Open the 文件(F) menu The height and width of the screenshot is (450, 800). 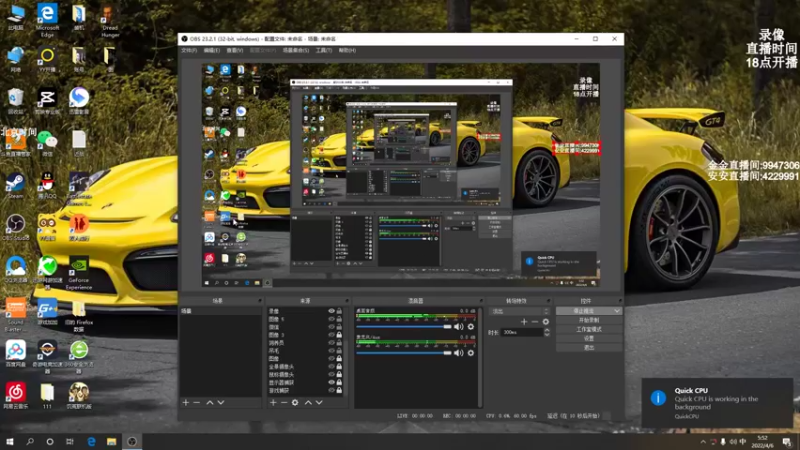click(188, 49)
